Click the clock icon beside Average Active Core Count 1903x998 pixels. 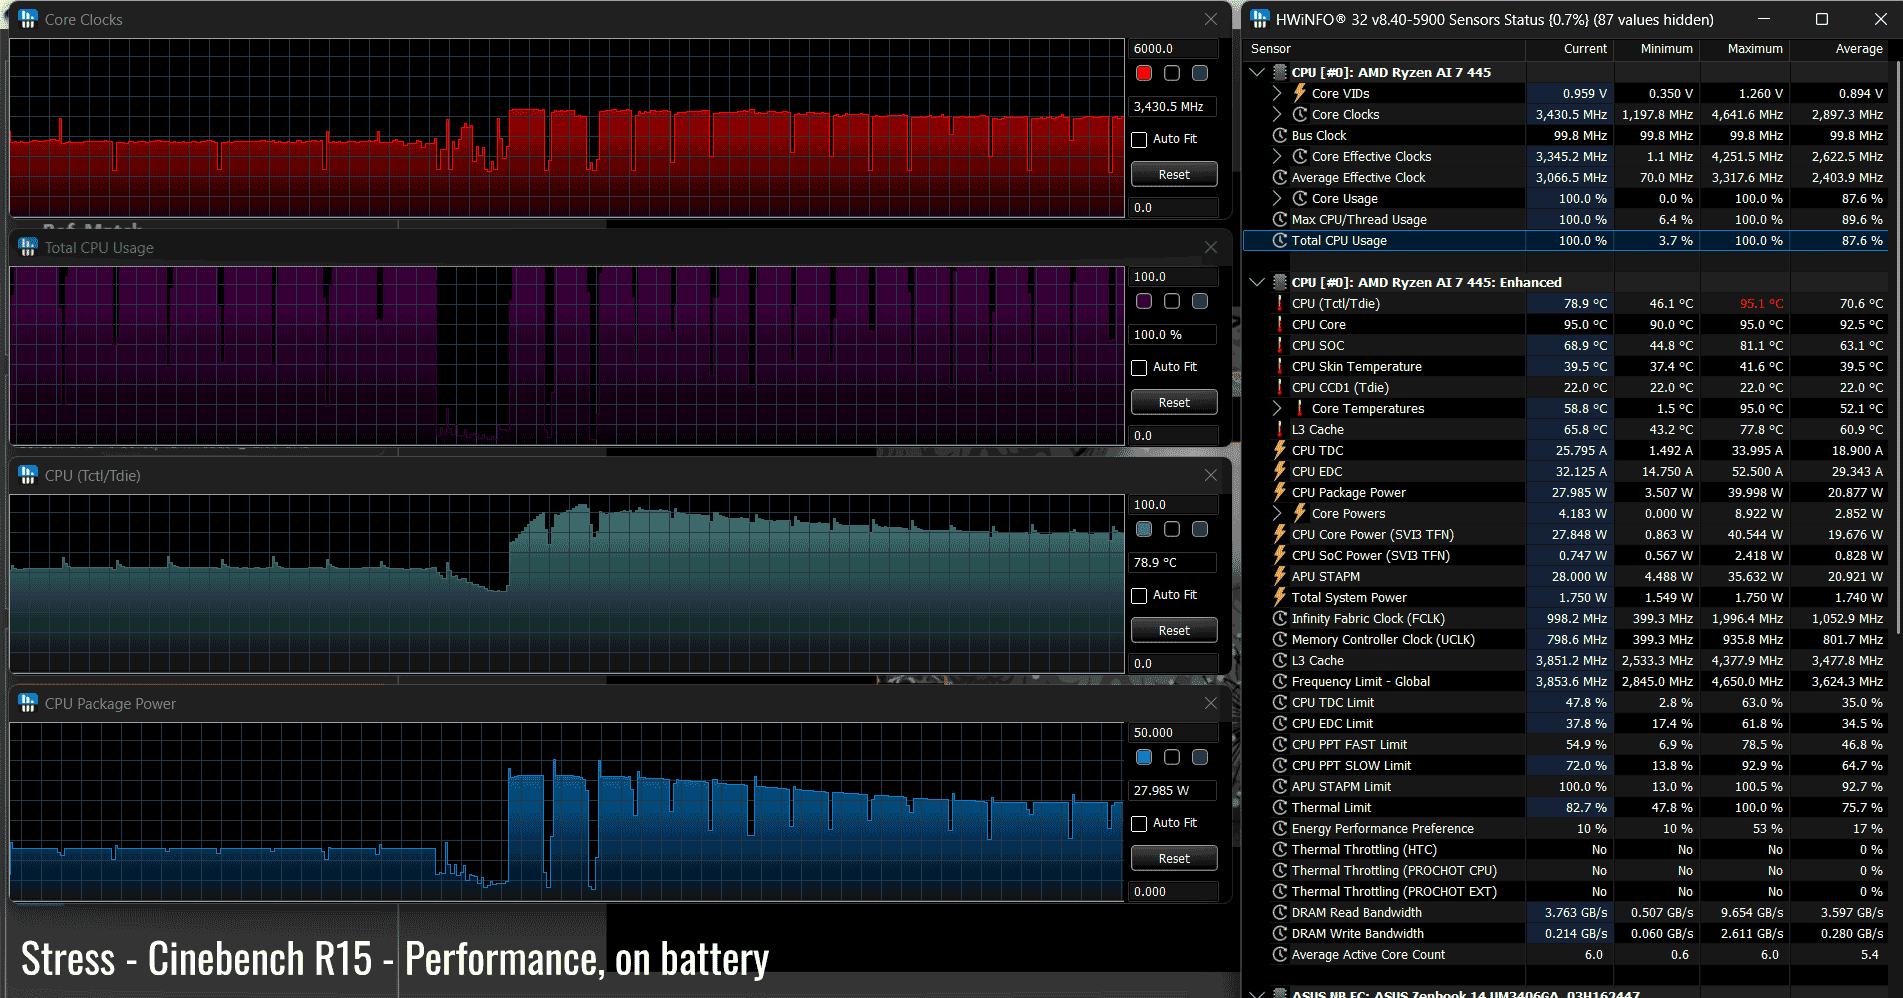1280,954
